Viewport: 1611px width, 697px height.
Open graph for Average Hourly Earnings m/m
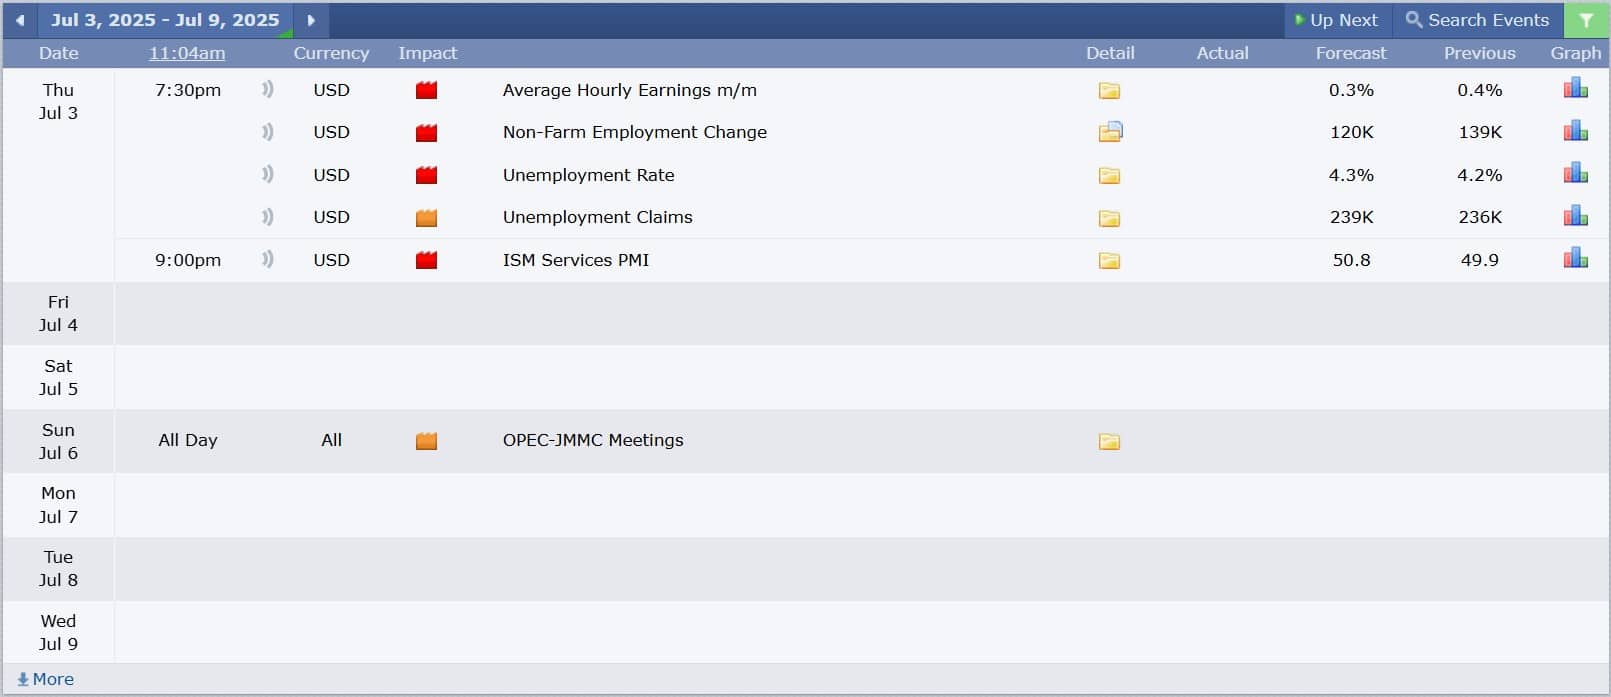(1576, 89)
